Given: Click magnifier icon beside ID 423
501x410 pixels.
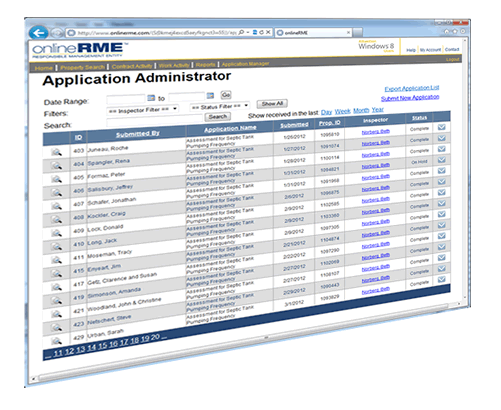Looking at the screenshot, I should (57, 327).
